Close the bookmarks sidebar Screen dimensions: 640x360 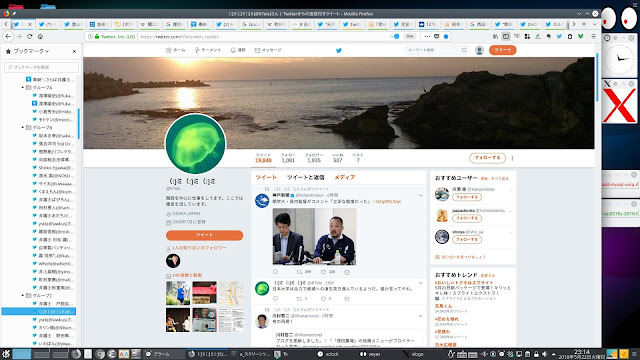coord(74,51)
